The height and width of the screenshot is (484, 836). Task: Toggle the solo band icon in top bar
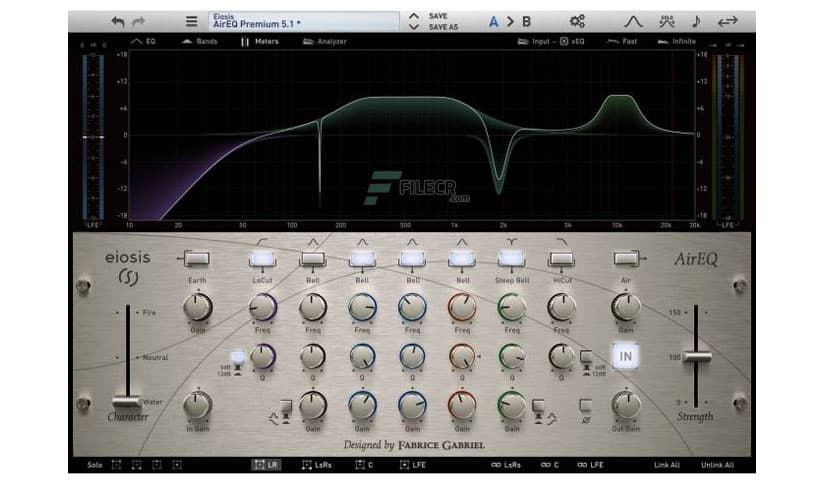(x=666, y=21)
